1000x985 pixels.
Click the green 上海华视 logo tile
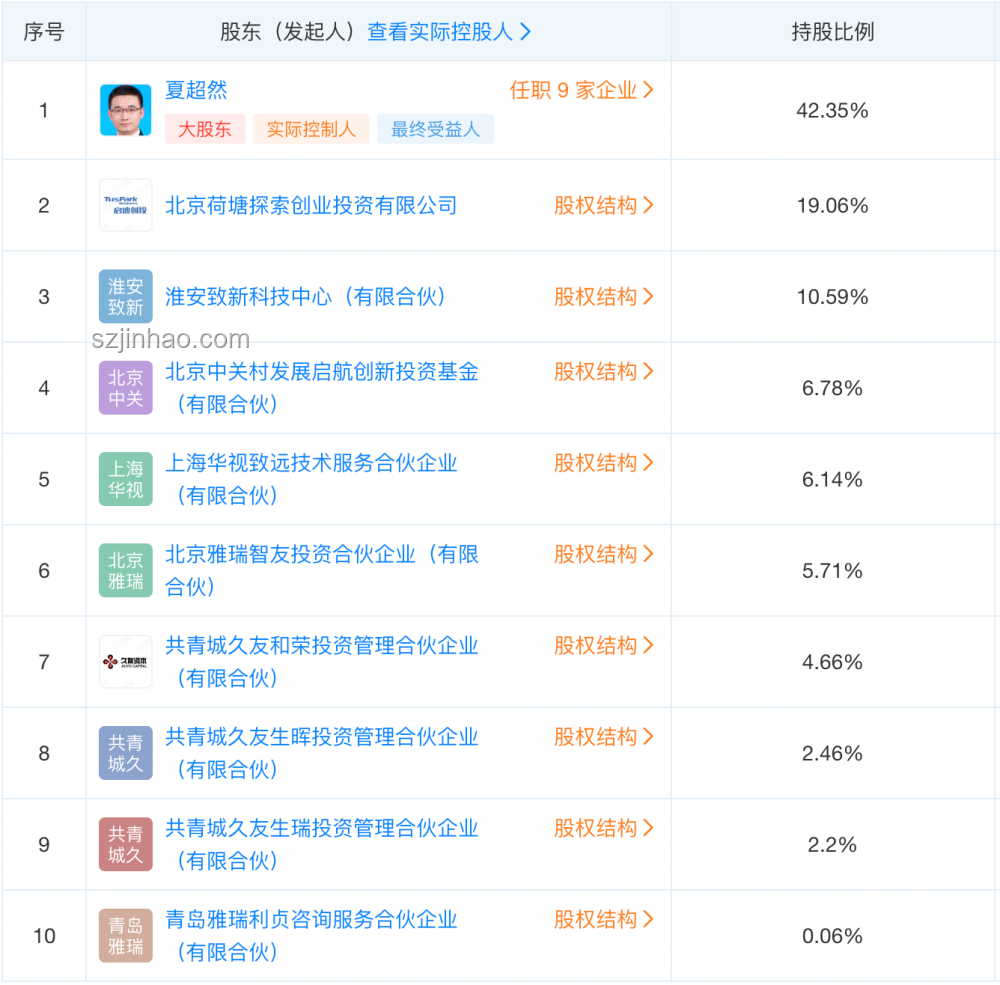(126, 479)
